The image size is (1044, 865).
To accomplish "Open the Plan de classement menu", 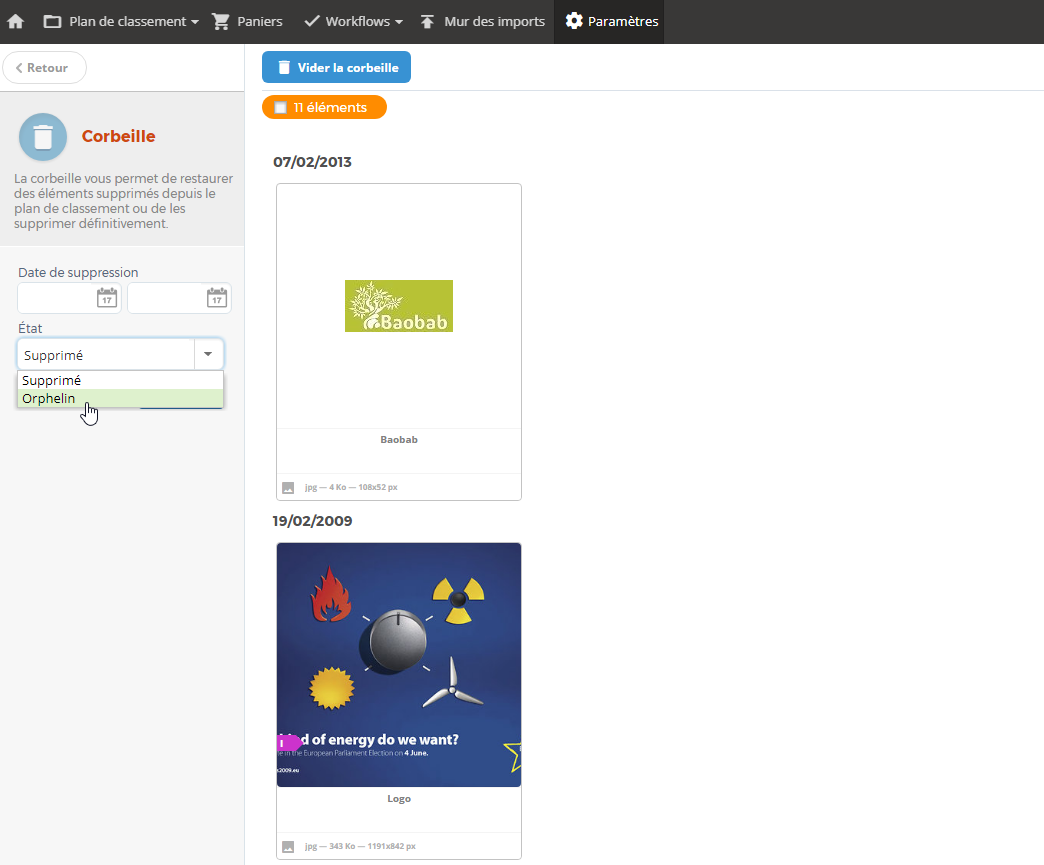I will (x=121, y=21).
